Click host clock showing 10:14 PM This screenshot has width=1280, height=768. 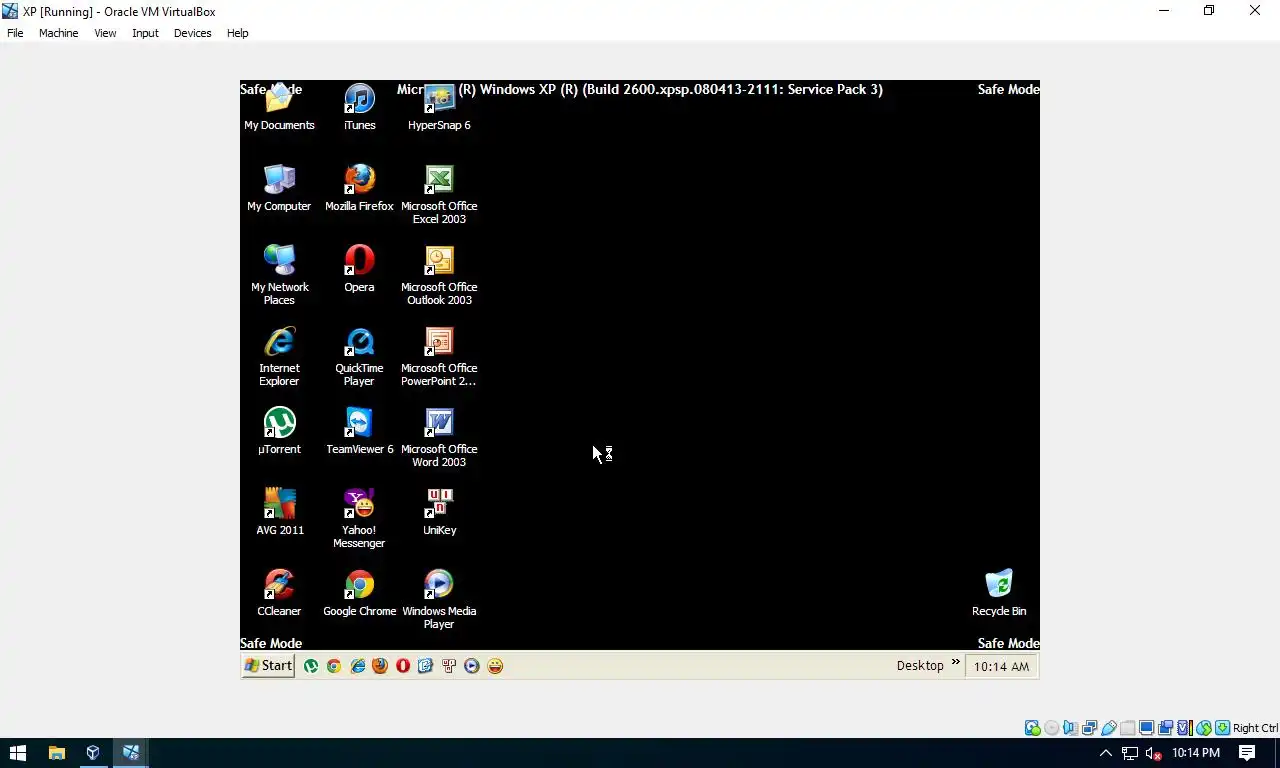[x=1196, y=753]
